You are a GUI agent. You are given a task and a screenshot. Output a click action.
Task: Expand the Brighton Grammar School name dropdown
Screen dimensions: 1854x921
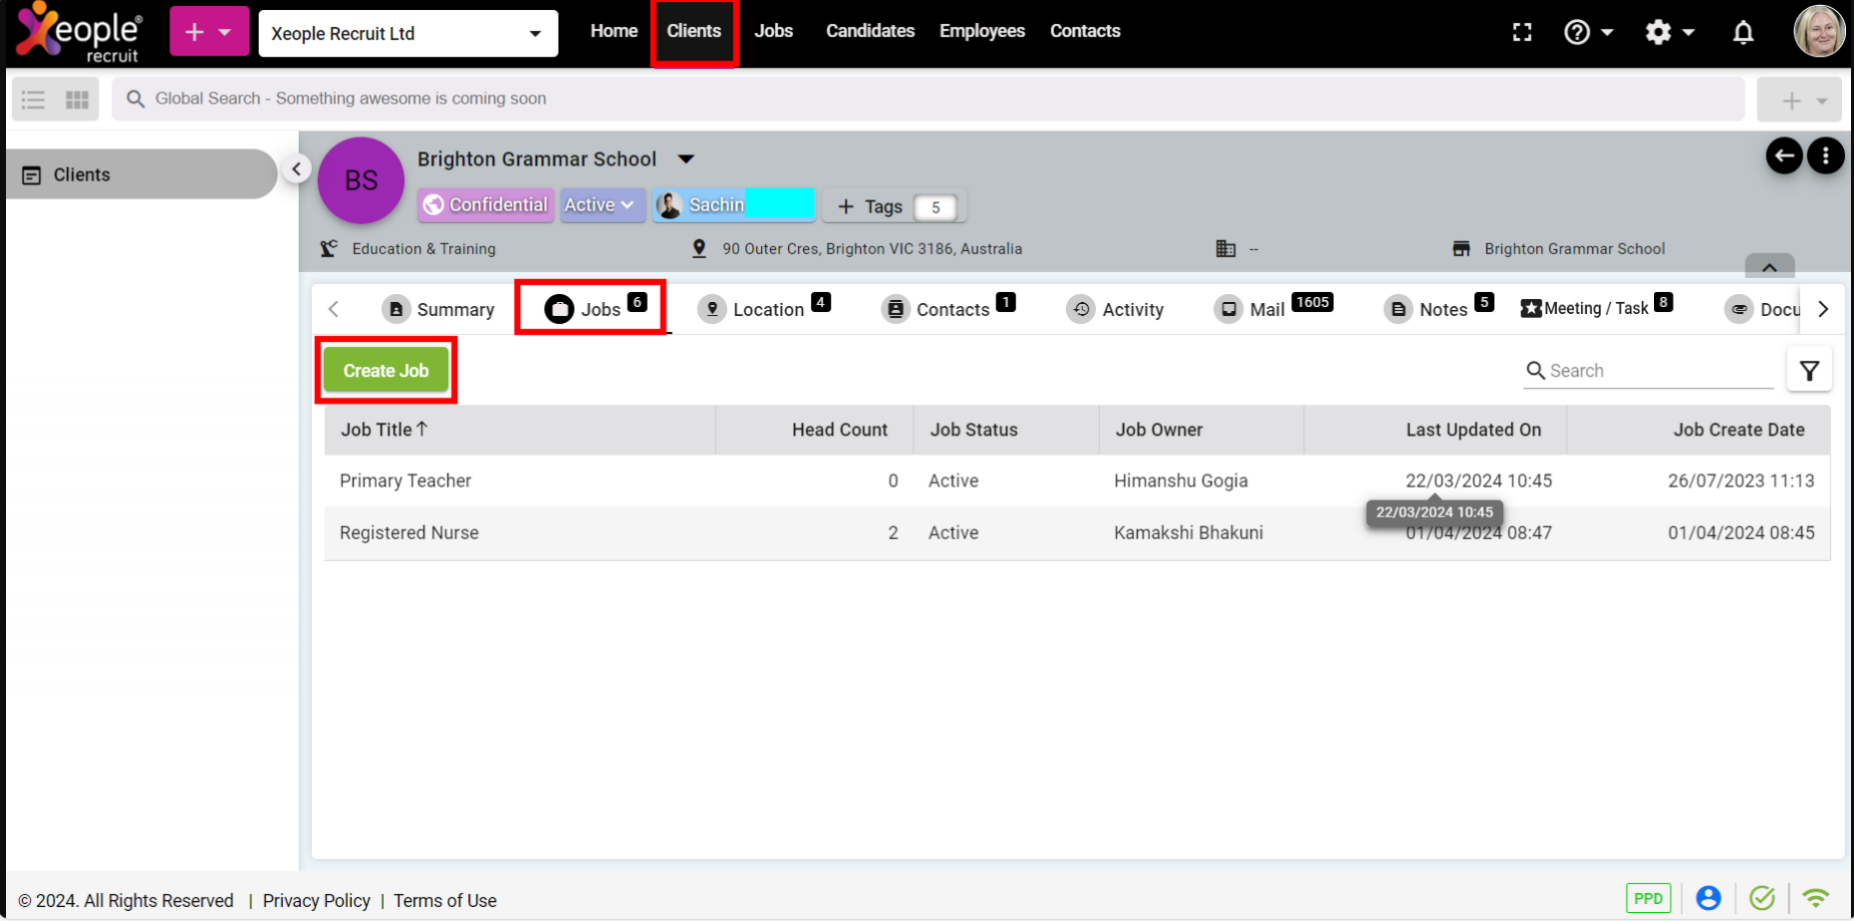click(686, 159)
